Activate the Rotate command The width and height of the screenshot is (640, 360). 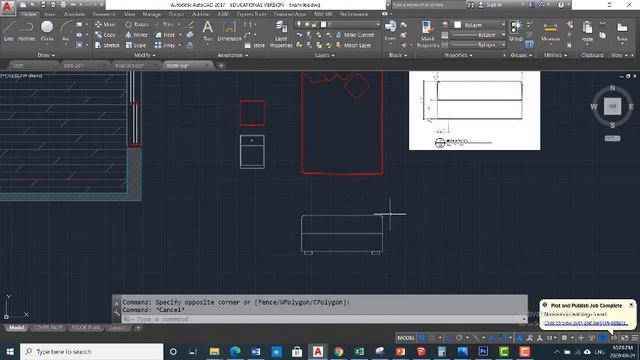point(137,24)
